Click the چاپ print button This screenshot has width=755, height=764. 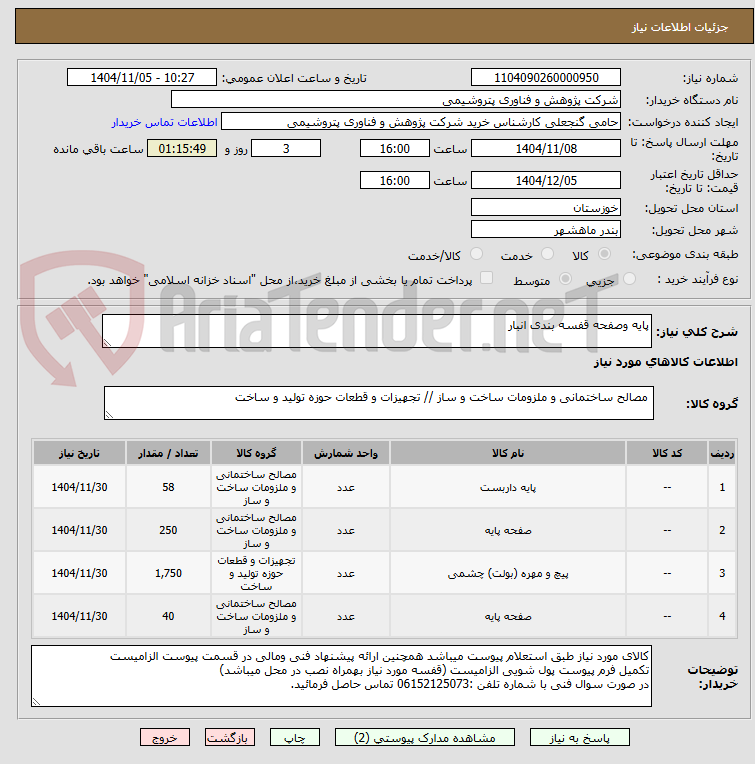[295, 738]
